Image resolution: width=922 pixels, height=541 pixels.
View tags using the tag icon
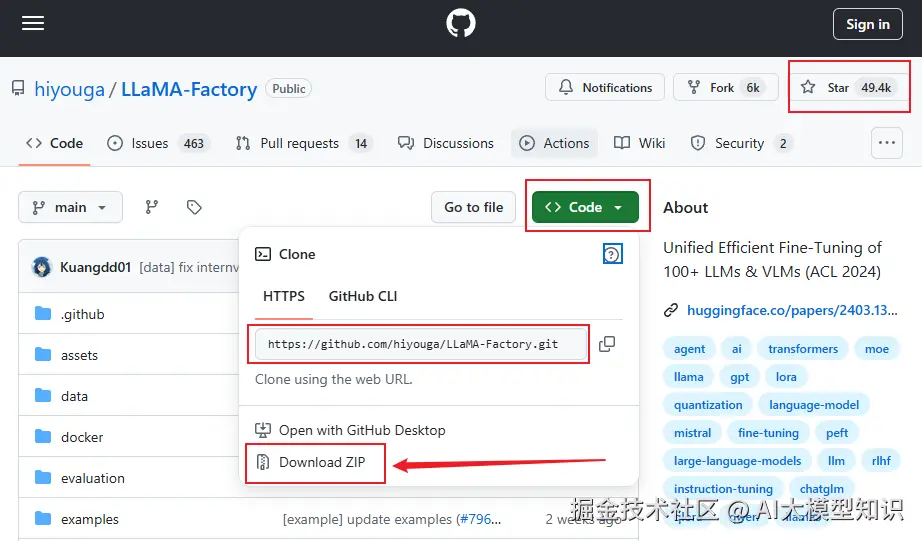coord(194,207)
